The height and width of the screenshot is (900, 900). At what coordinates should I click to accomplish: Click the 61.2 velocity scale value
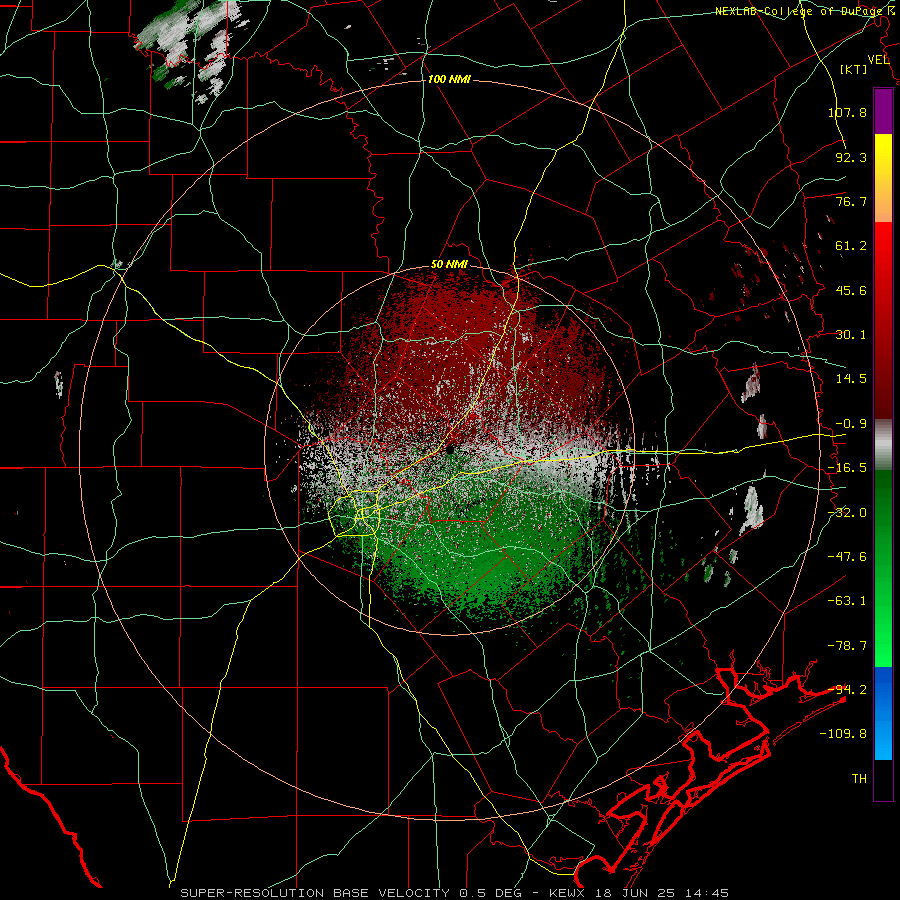[x=851, y=246]
